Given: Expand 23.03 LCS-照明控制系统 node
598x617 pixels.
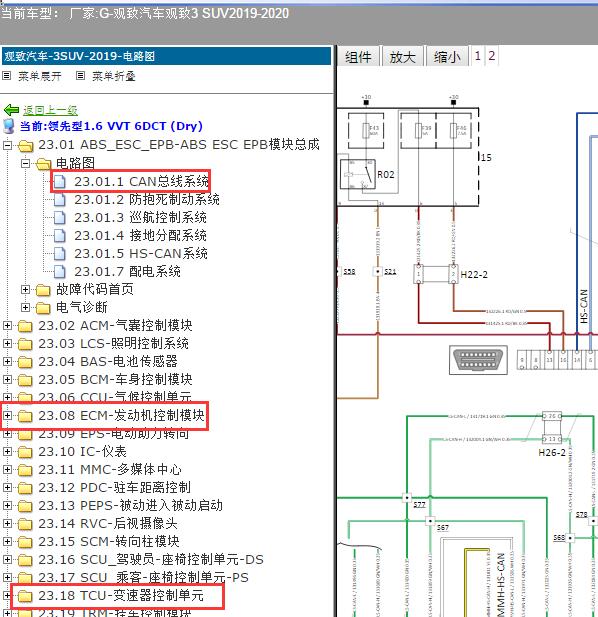Looking at the screenshot, I should pyautogui.click(x=7, y=344).
